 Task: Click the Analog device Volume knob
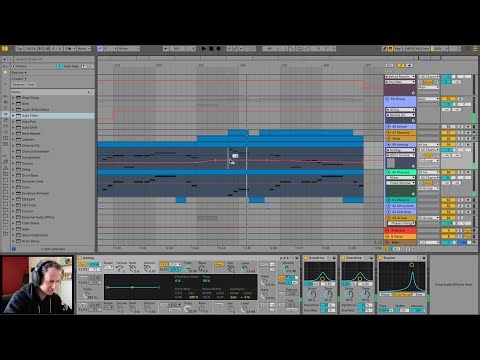click(x=286, y=268)
